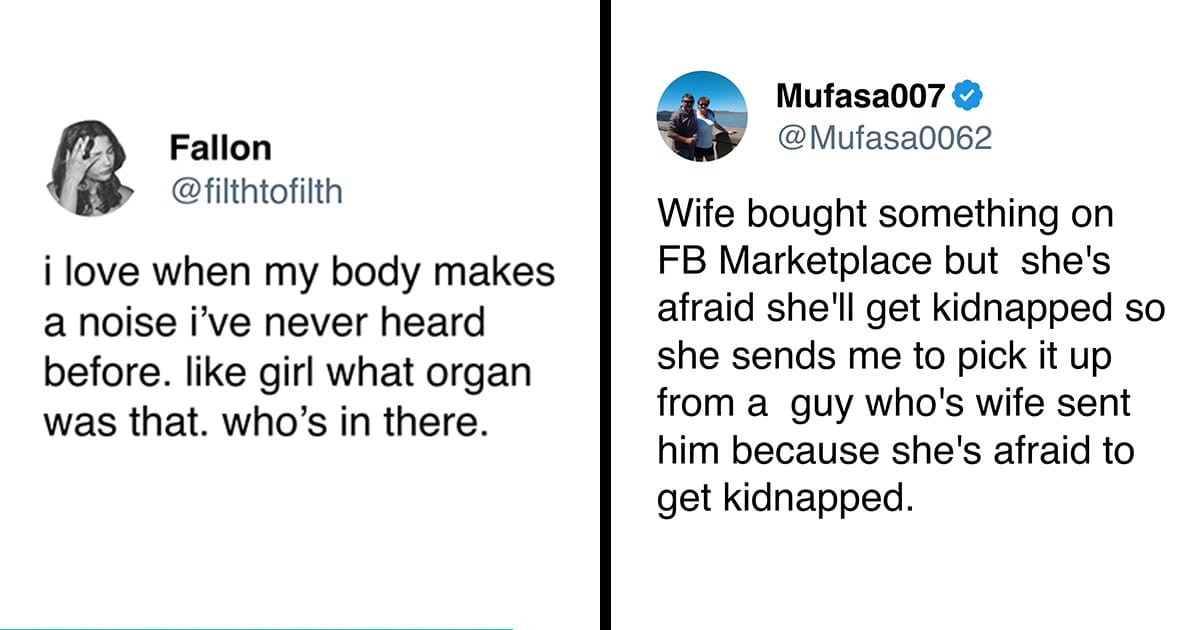Click the final line "get kidnapped."
The width and height of the screenshot is (1200, 630).
(x=785, y=497)
